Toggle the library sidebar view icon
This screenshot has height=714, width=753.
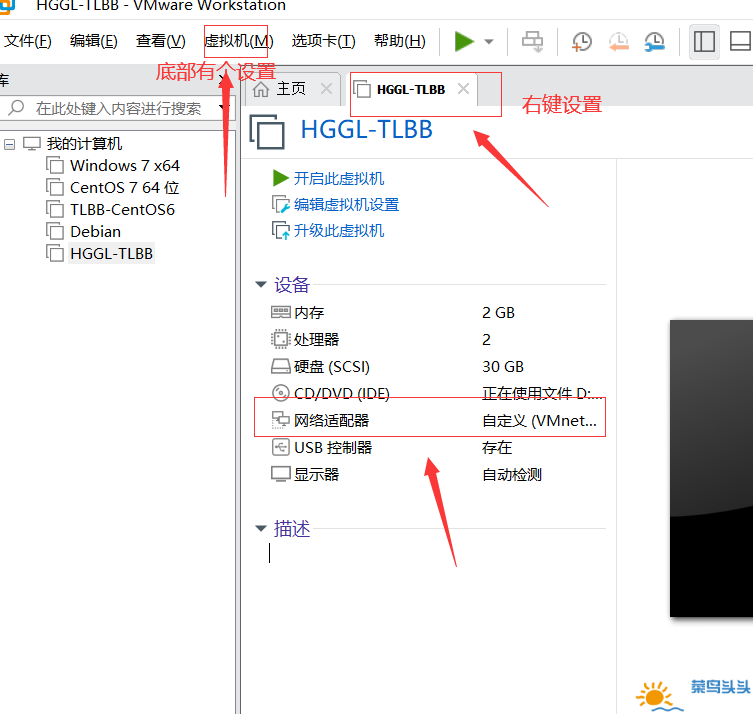click(x=704, y=42)
